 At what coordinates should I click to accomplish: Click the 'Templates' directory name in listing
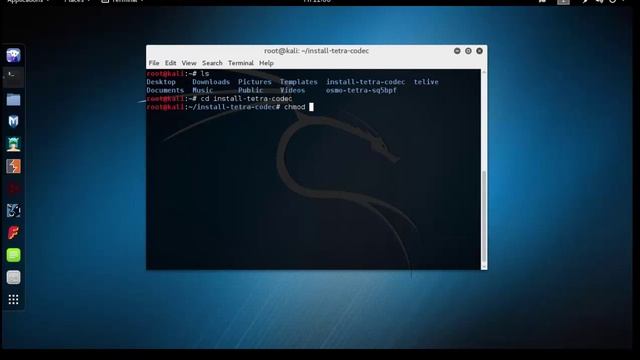click(x=298, y=82)
